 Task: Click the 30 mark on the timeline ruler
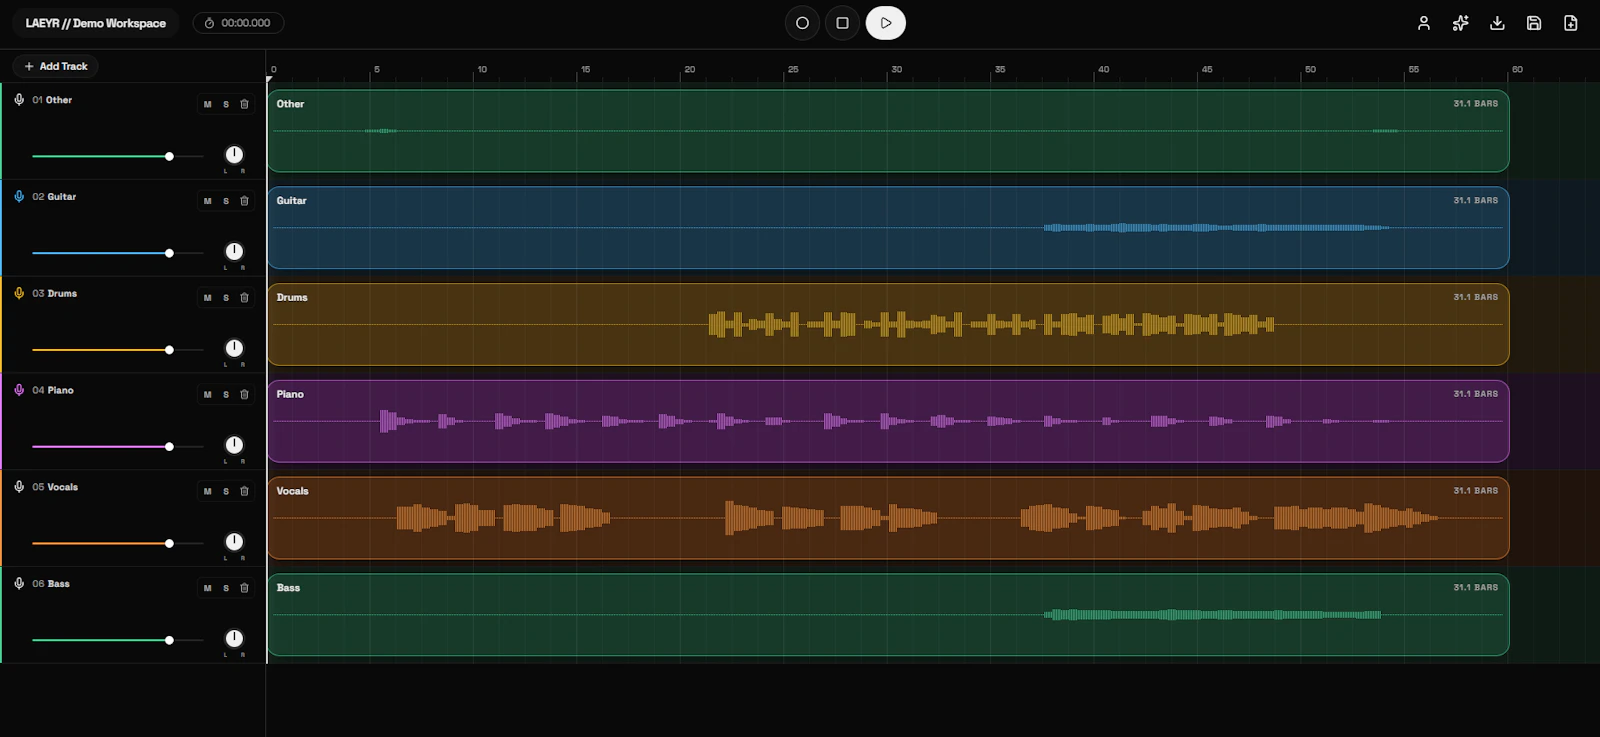point(896,70)
